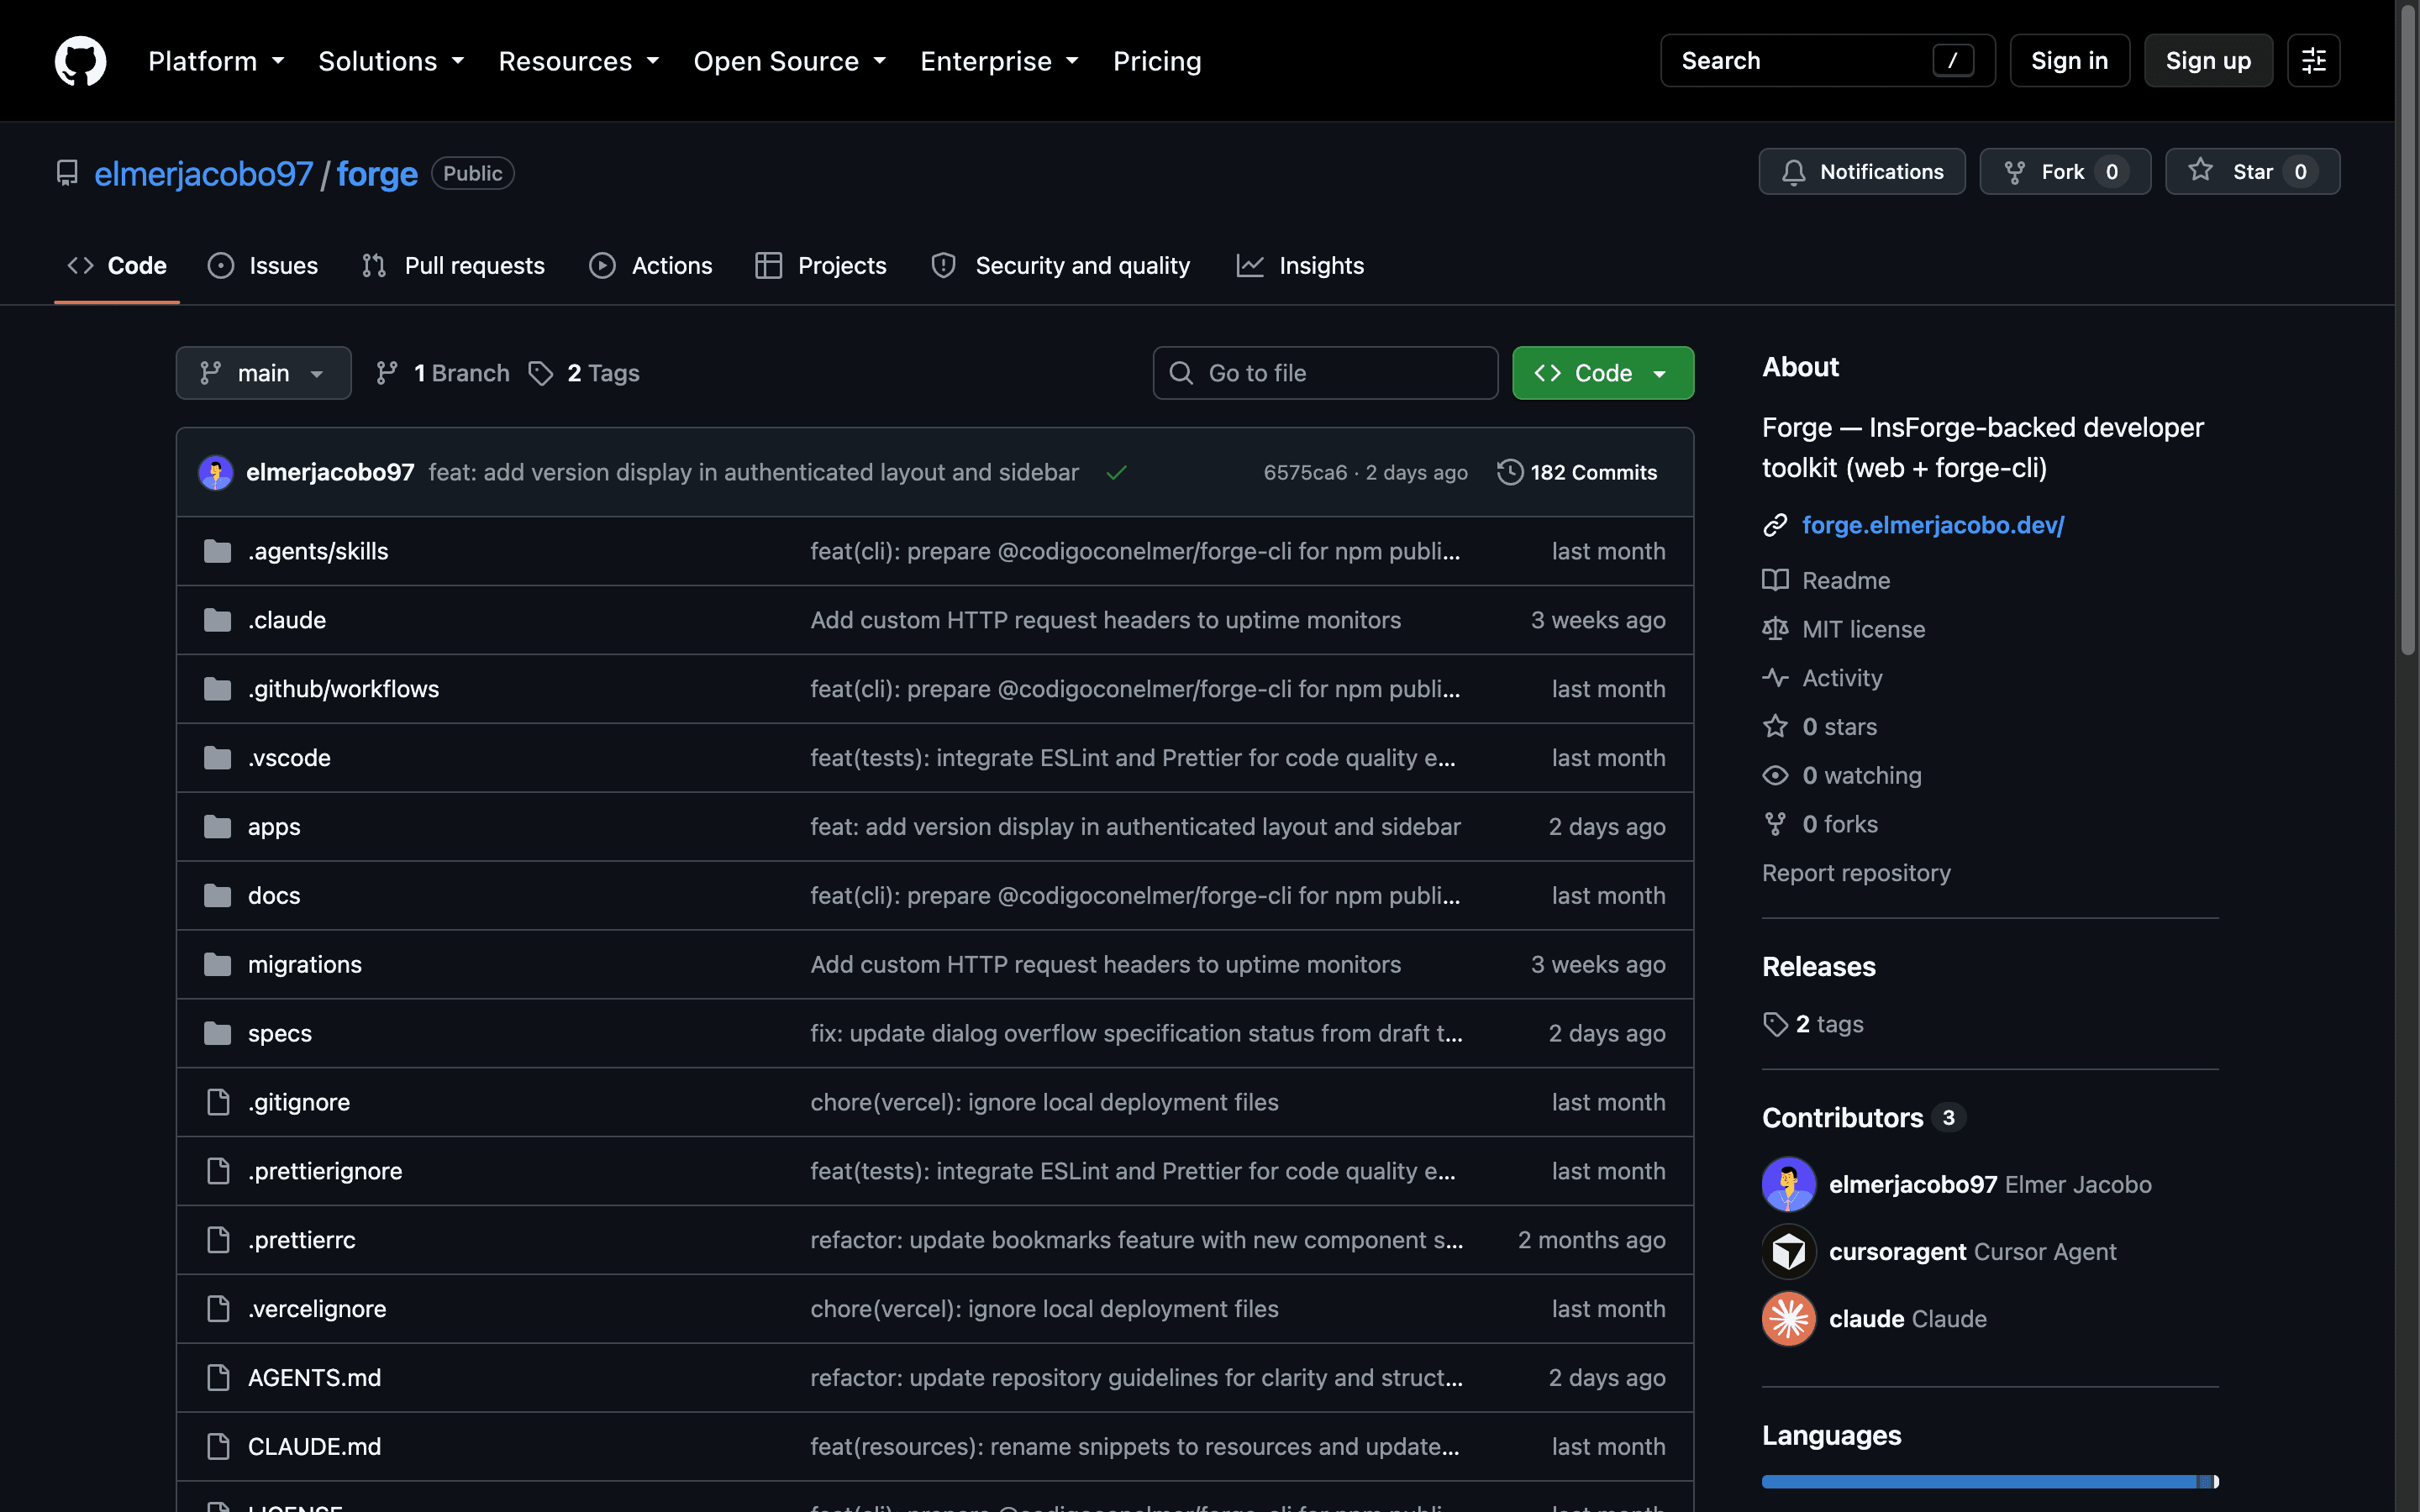Click the .gitignore file icon
Image resolution: width=2420 pixels, height=1512 pixels.
(217, 1102)
